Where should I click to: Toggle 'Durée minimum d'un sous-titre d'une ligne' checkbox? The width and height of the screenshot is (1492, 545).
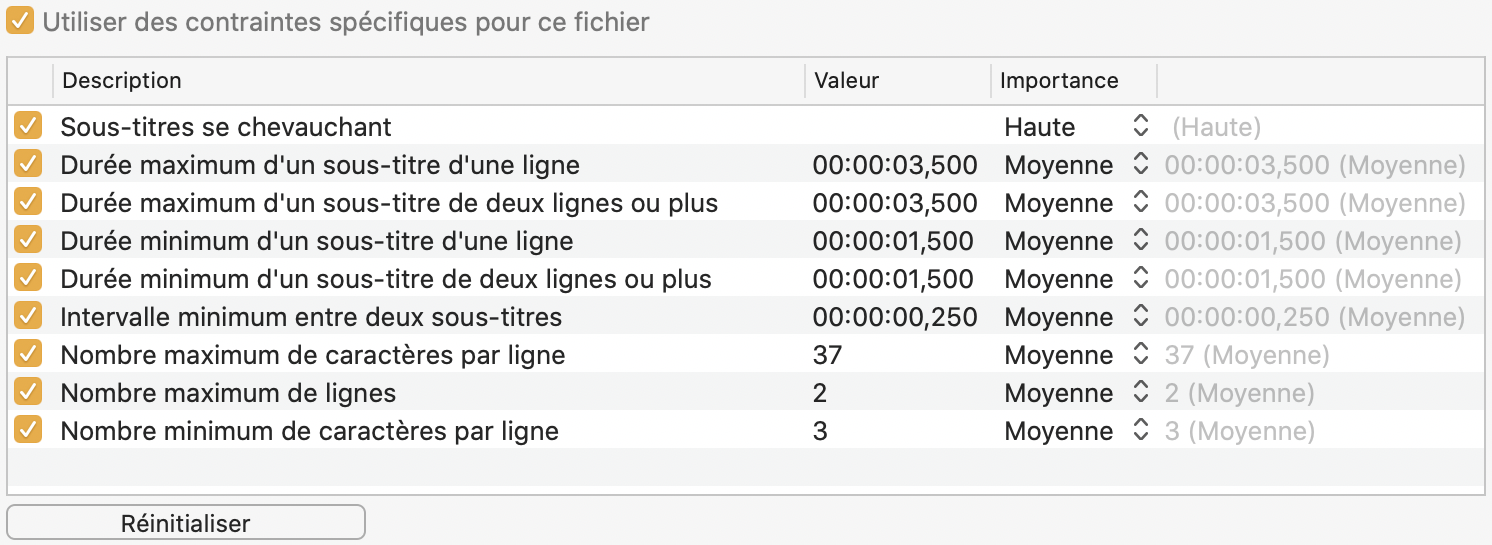[28, 241]
